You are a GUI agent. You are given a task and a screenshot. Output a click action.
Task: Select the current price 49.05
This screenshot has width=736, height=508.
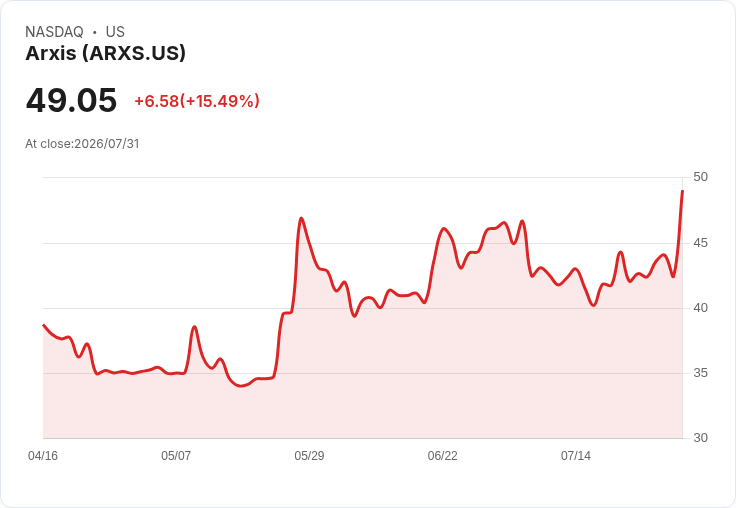[71, 100]
